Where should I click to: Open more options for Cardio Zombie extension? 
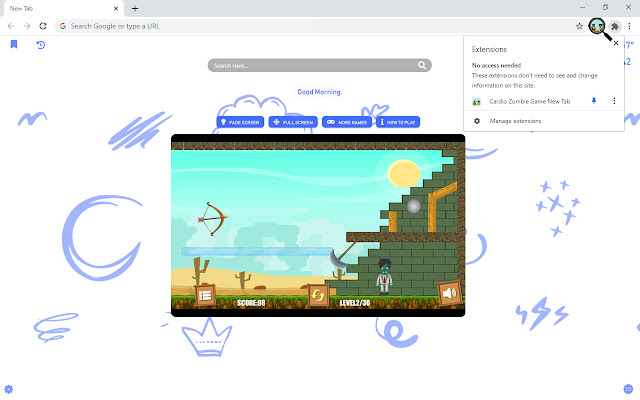pos(614,101)
